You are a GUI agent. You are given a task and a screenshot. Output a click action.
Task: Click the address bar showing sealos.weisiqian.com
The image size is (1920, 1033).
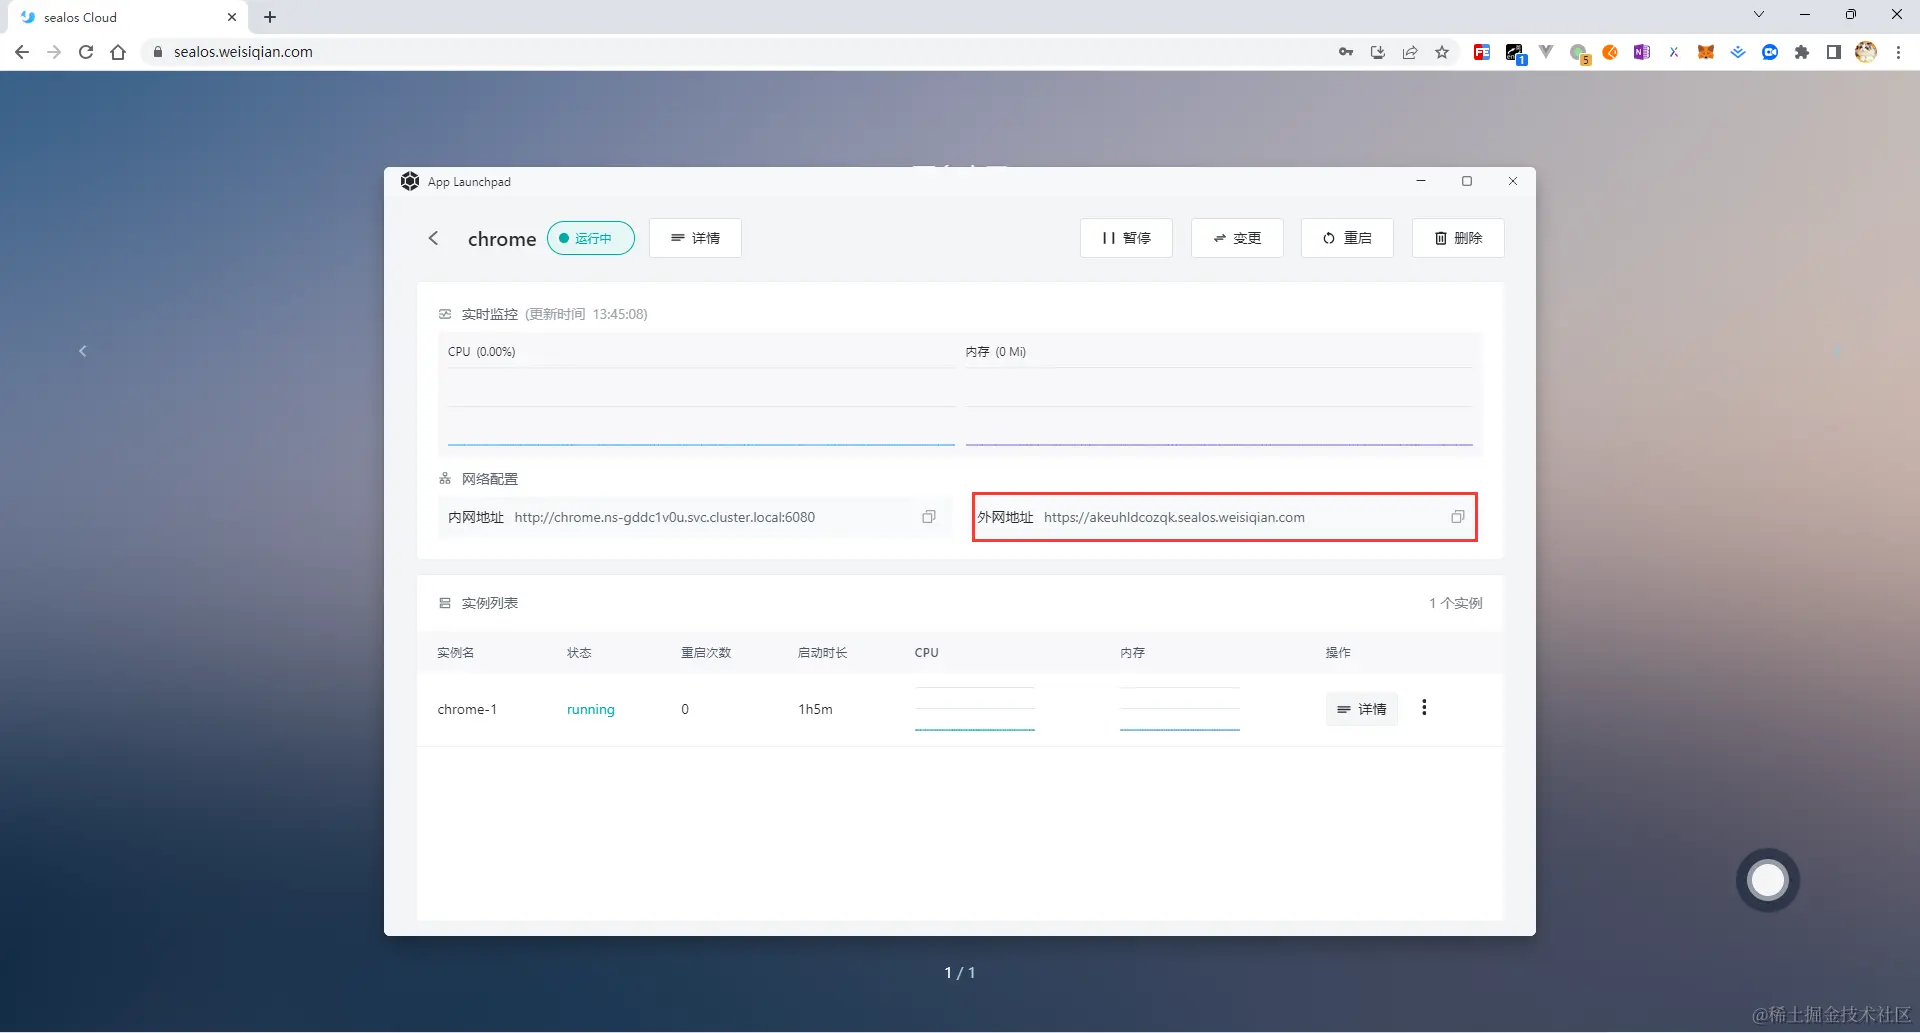point(740,52)
